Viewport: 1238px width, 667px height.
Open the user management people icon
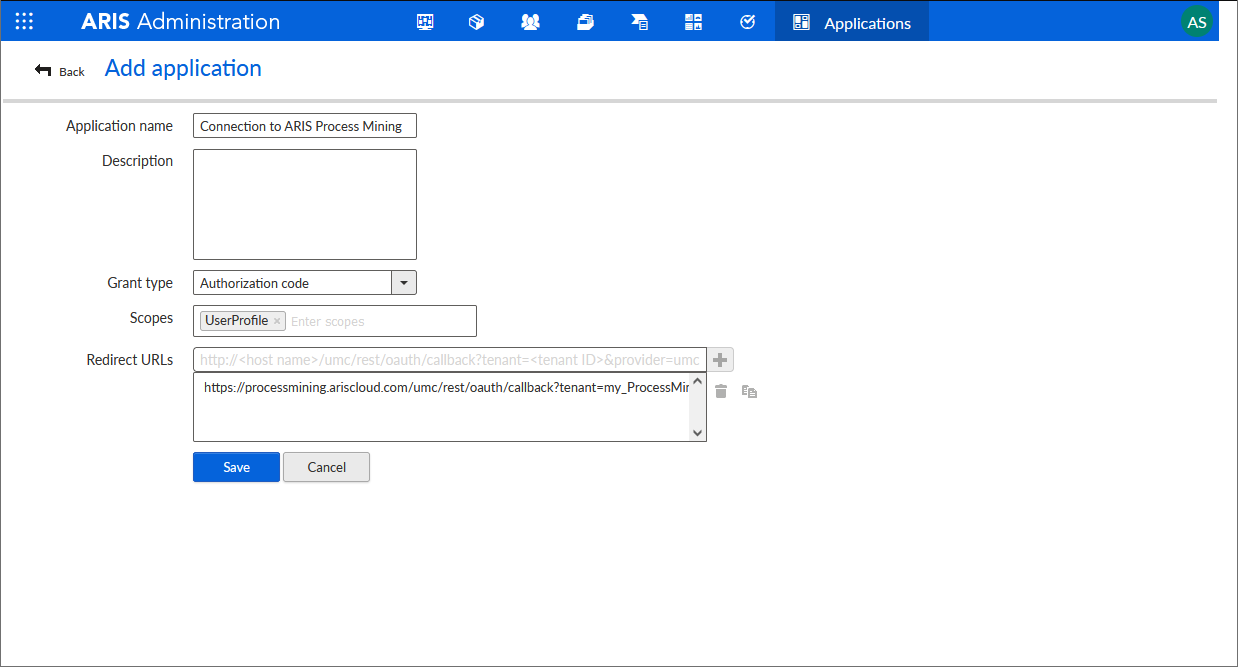coord(531,22)
